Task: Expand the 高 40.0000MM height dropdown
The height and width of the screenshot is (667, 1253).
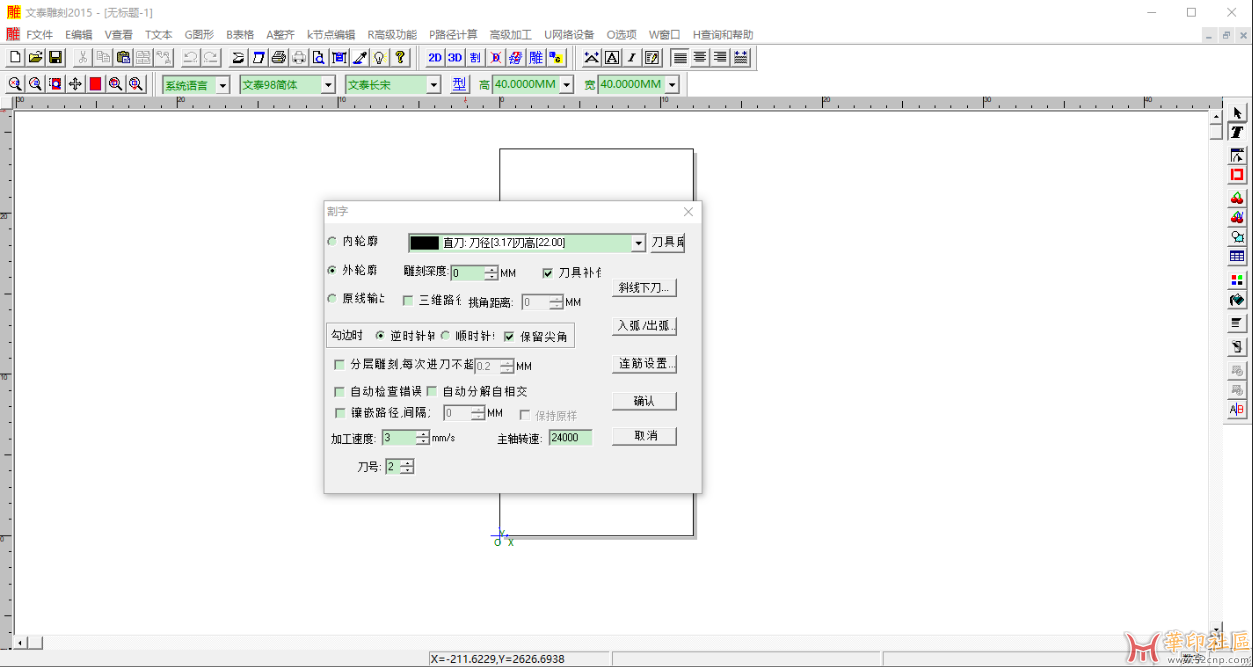Action: pos(564,84)
